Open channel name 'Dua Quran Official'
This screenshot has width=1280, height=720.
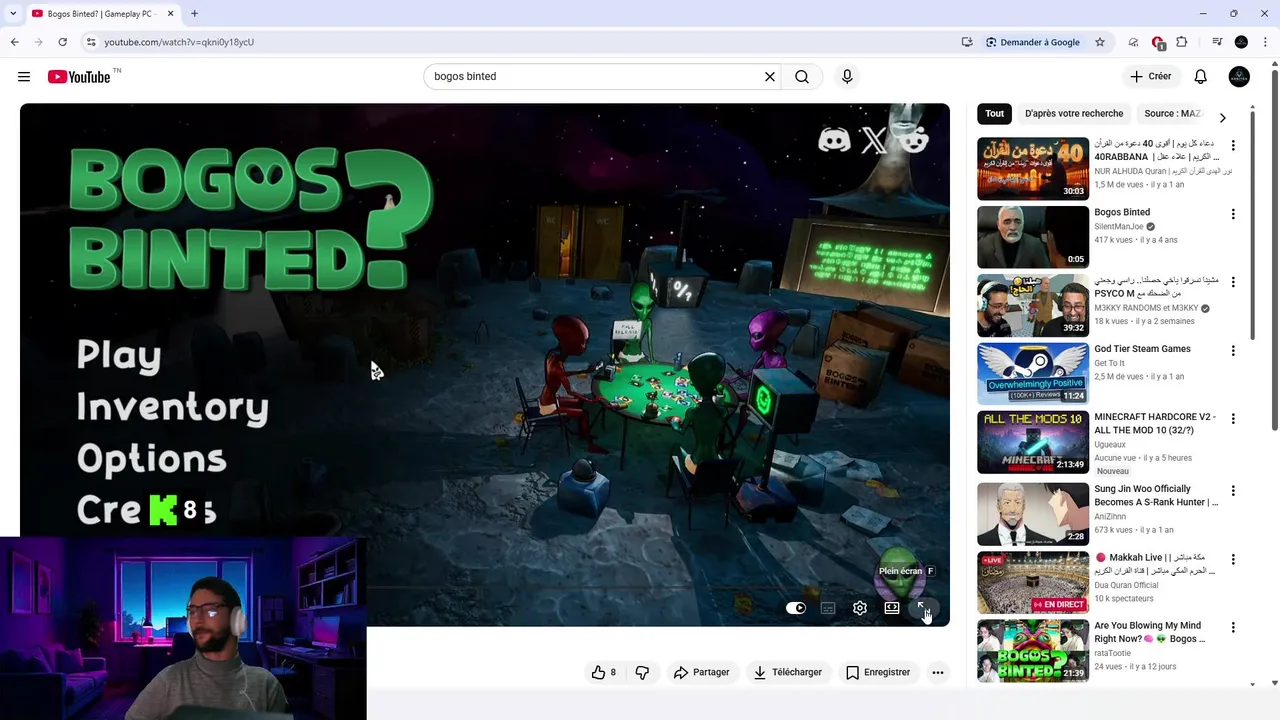pyautogui.click(x=1126, y=585)
